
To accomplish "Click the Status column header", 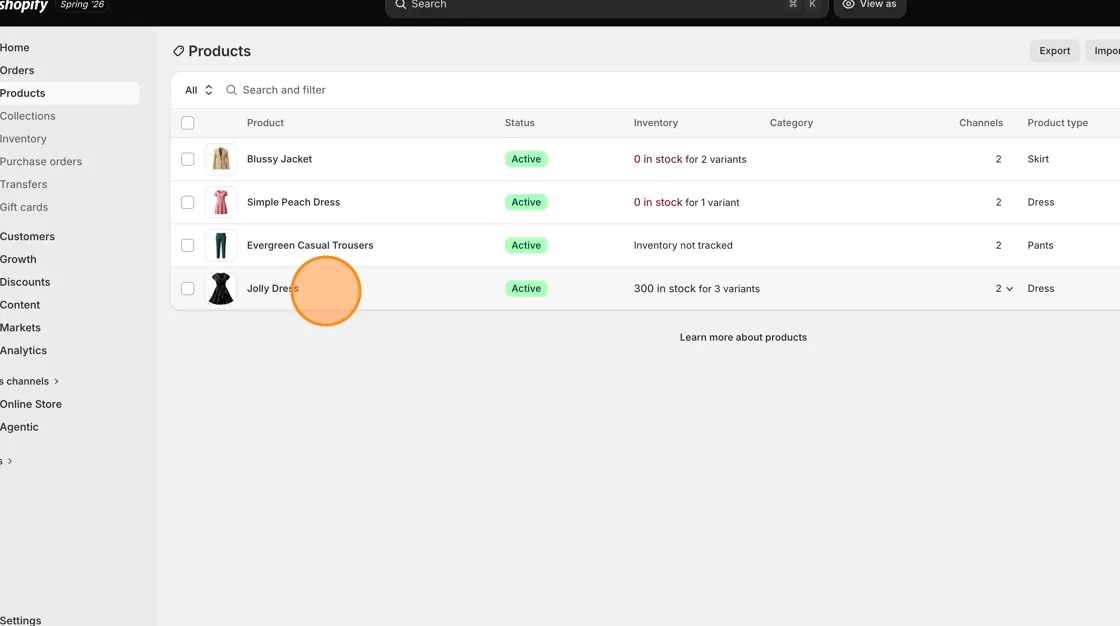I will [519, 123].
